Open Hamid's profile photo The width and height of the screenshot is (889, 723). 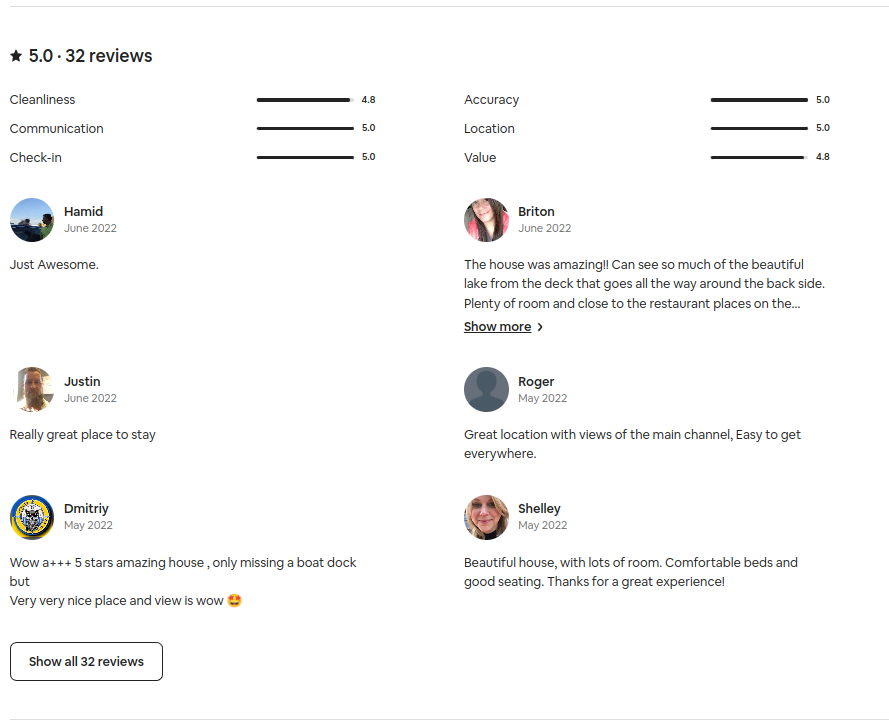(x=32, y=220)
